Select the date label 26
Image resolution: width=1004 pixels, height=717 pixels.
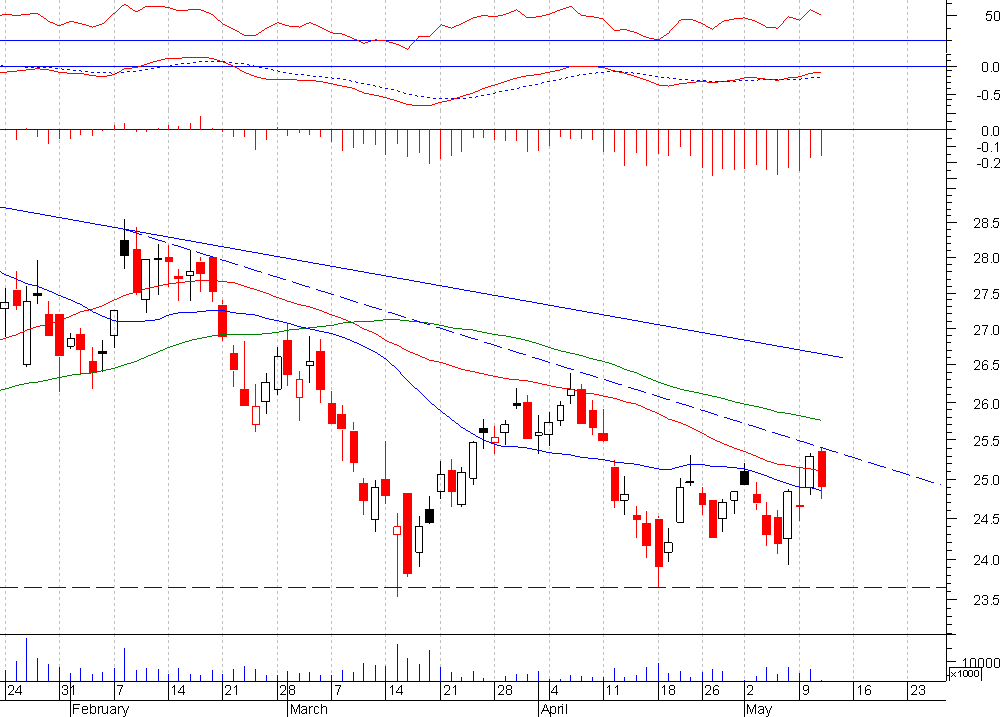click(x=711, y=691)
